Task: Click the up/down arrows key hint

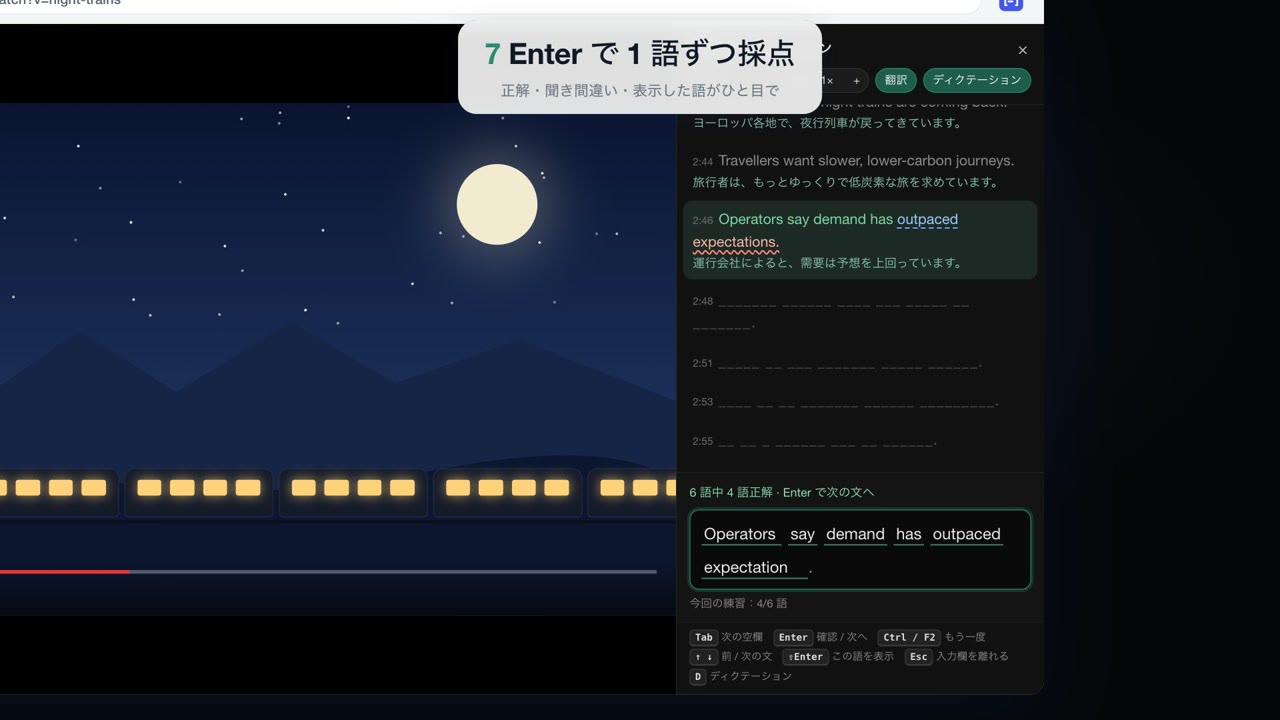Action: coord(703,657)
